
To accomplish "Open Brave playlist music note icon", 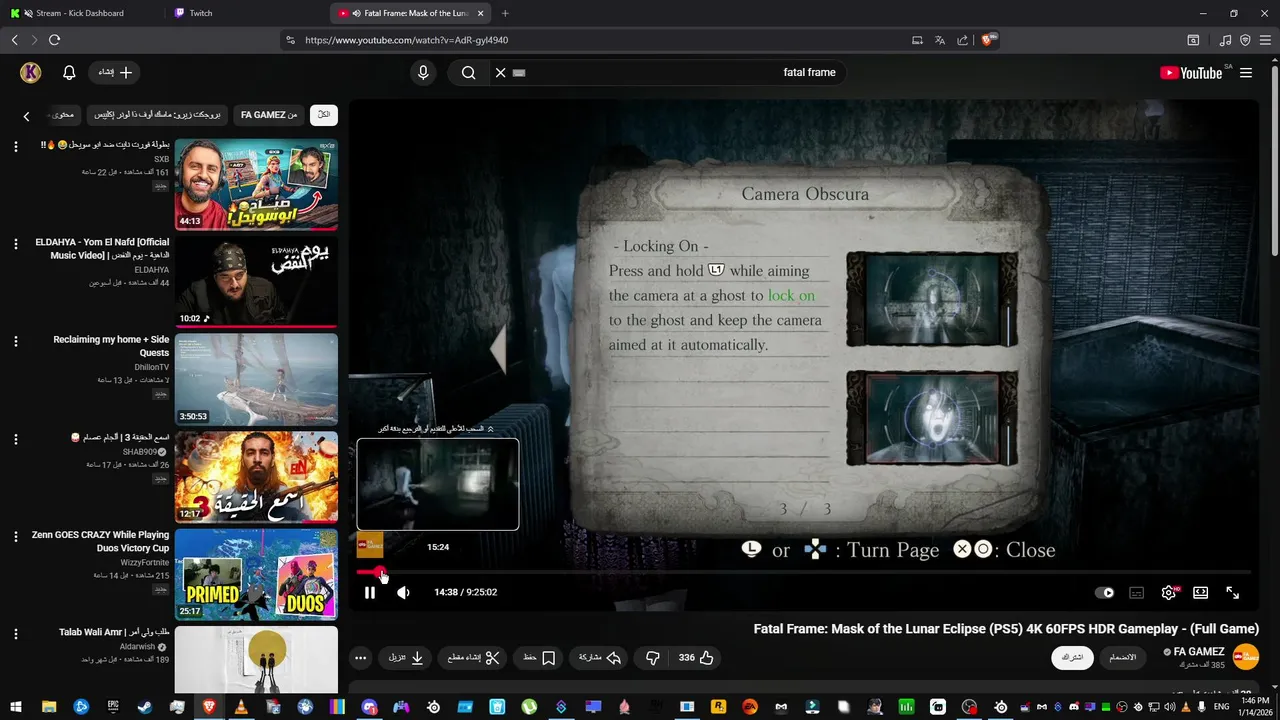I will pos(1225,40).
